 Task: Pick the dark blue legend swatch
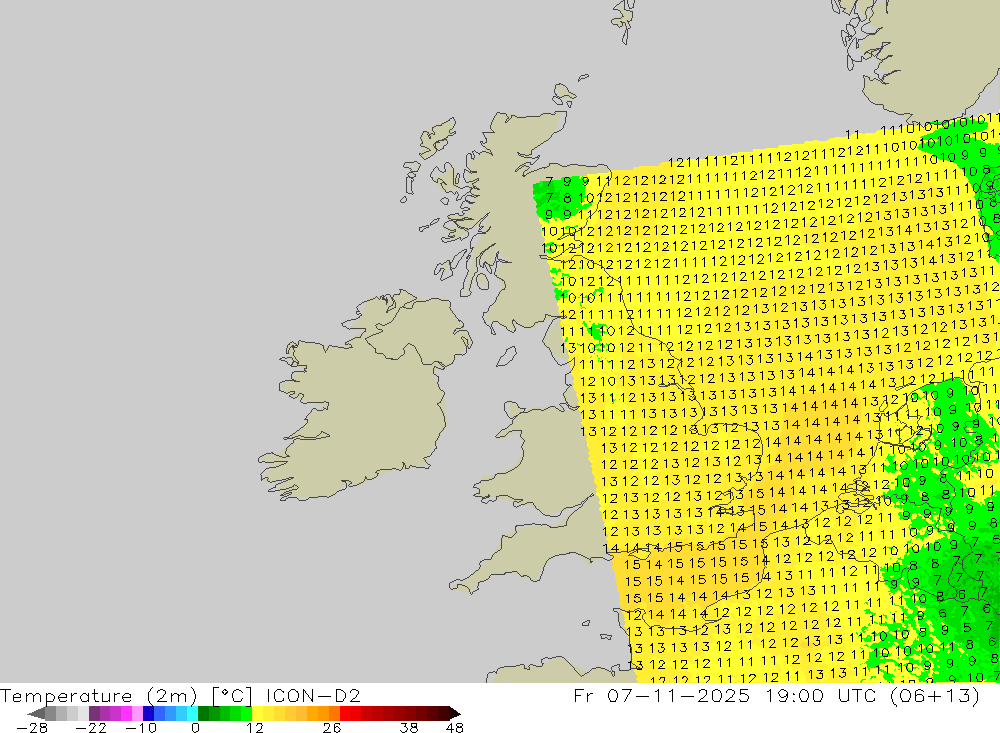149,714
